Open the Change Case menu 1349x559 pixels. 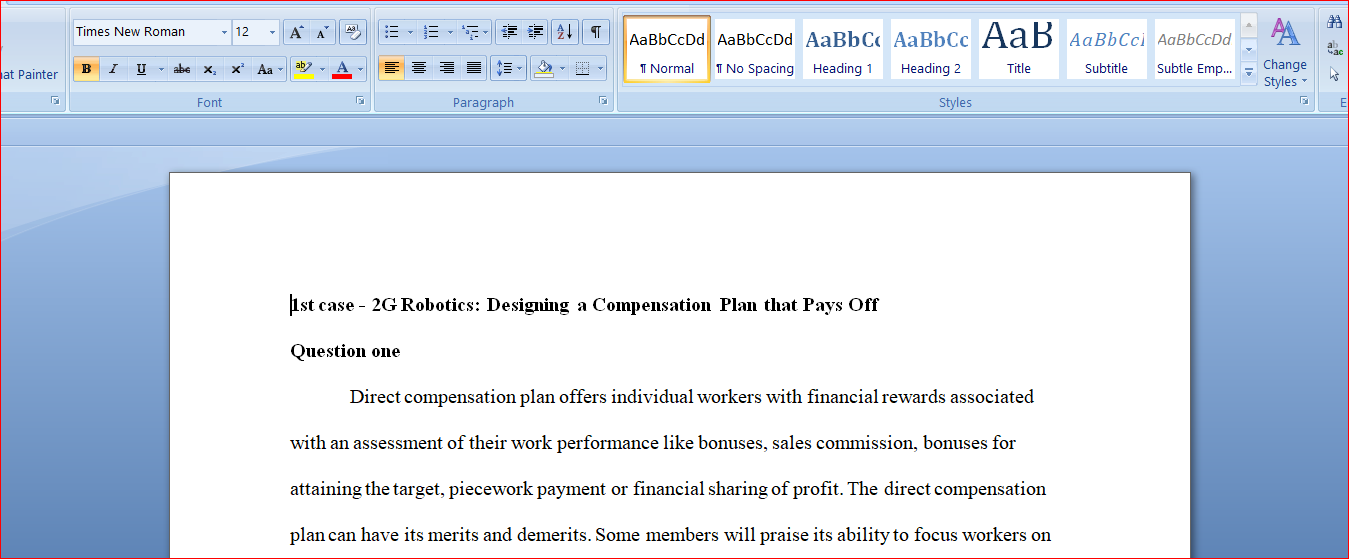click(268, 69)
